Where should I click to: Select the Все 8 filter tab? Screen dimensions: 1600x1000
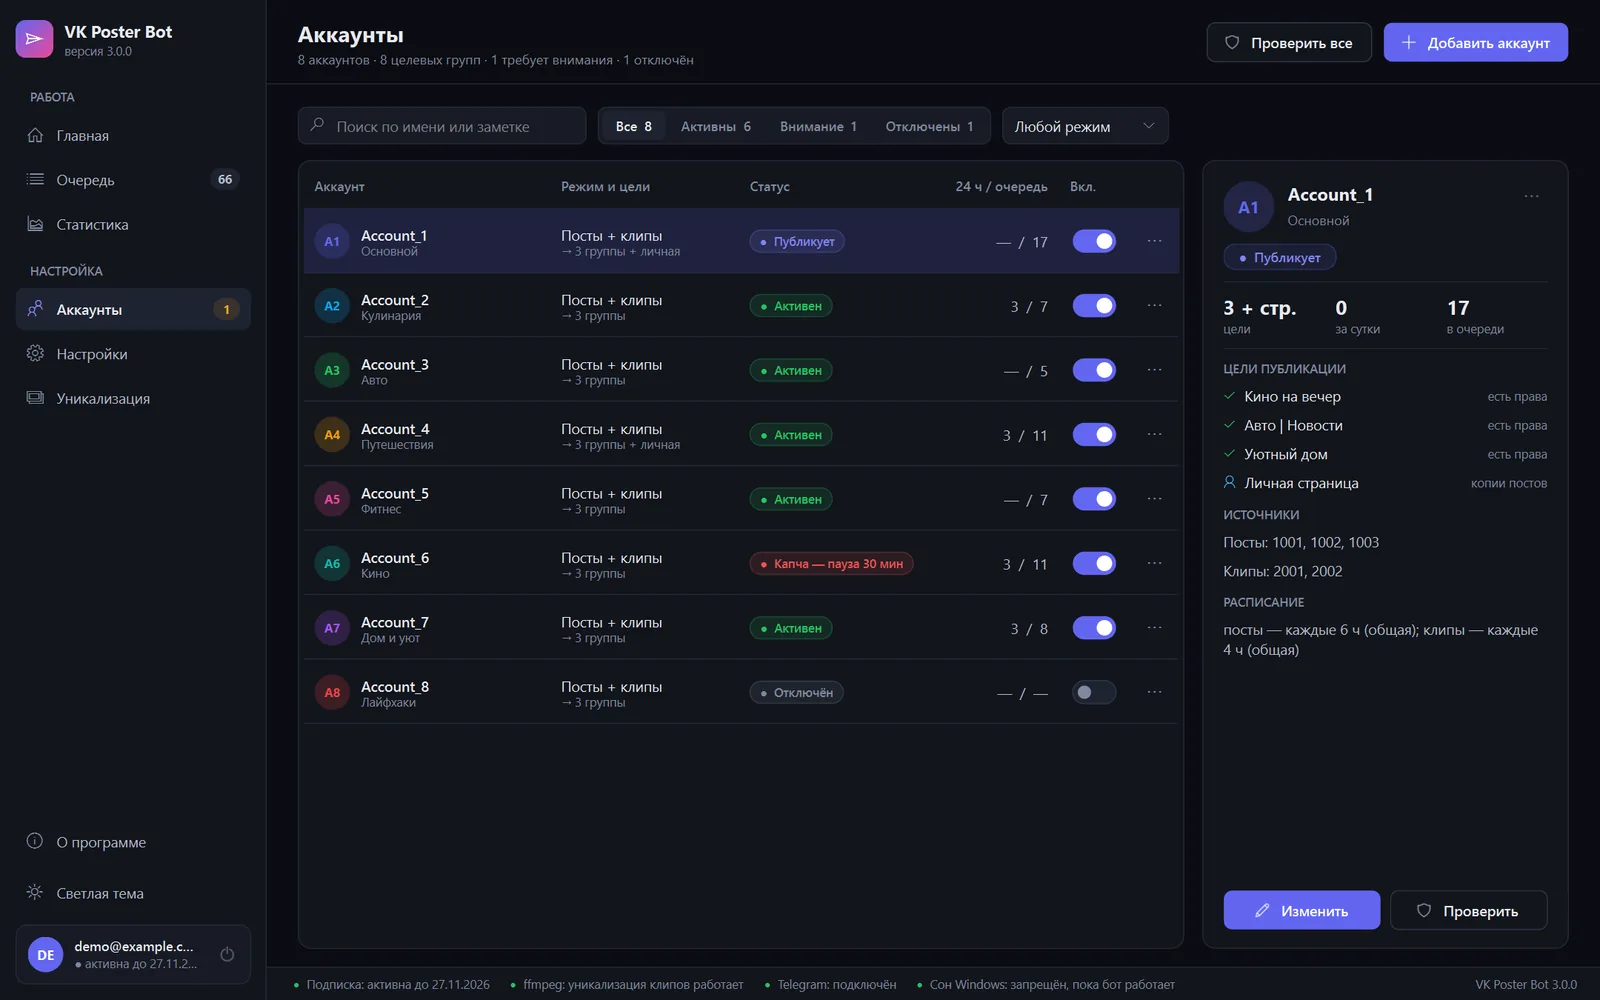coord(634,126)
